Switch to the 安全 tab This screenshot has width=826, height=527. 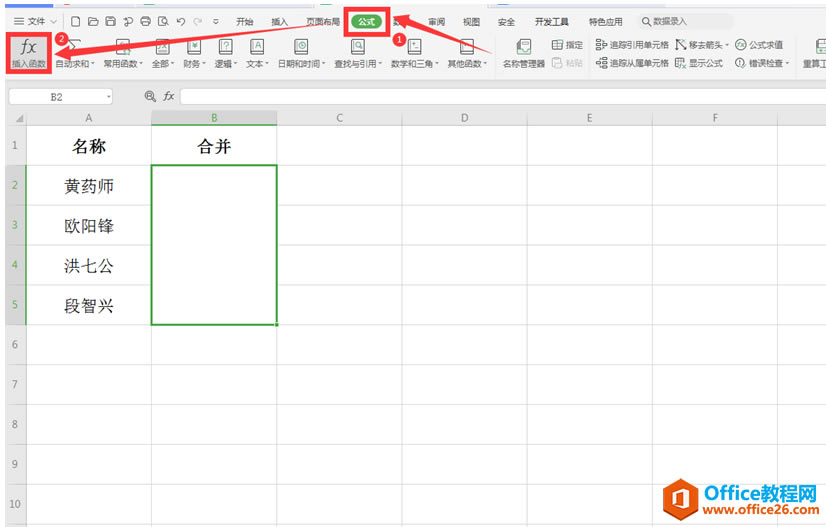(x=506, y=22)
